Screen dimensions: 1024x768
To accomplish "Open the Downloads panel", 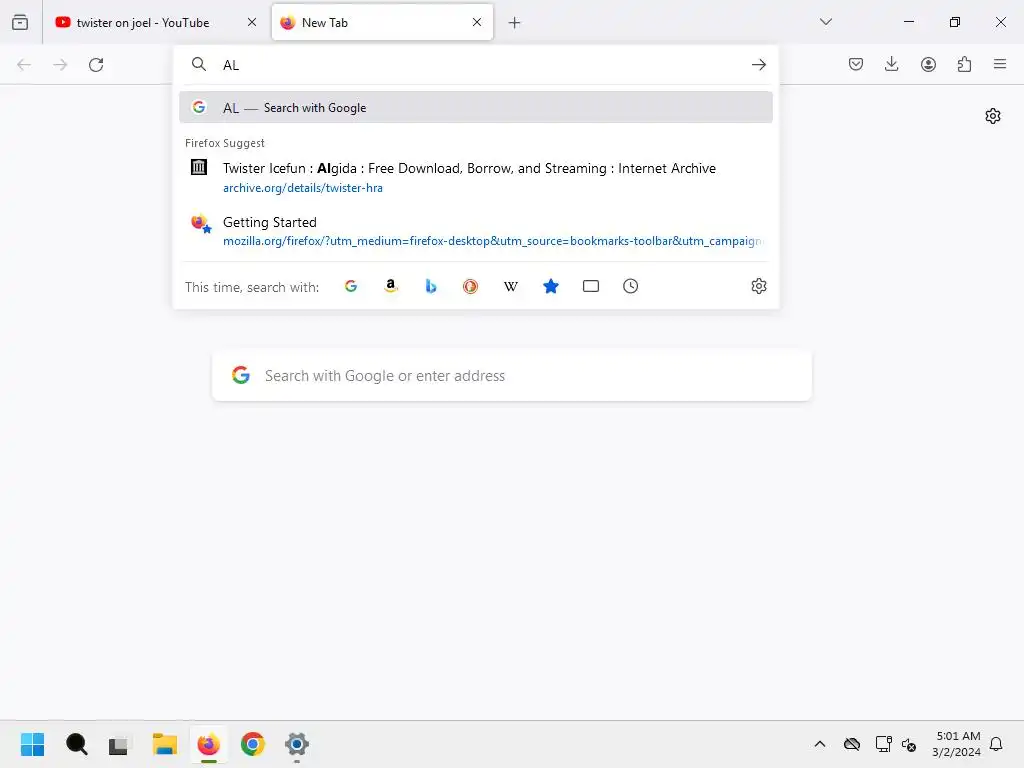I will [891, 64].
